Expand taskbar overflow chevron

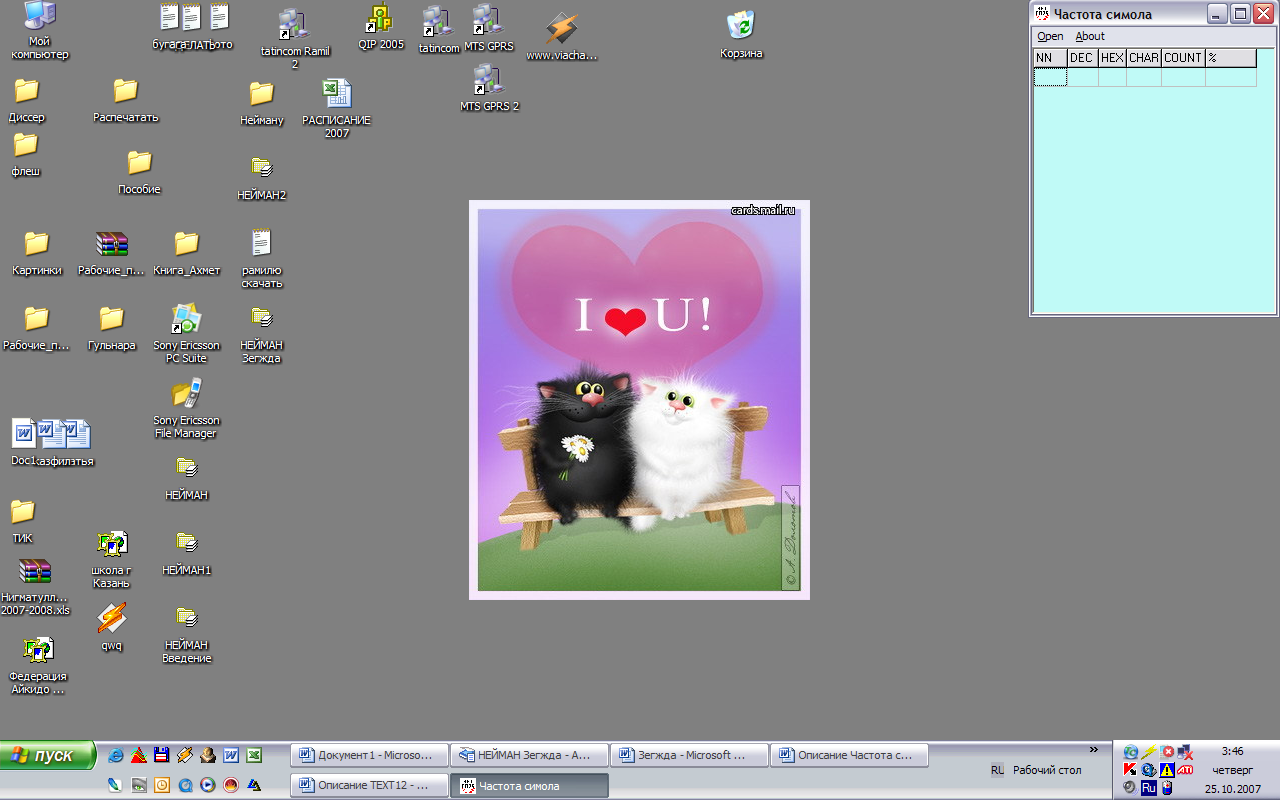click(1093, 749)
